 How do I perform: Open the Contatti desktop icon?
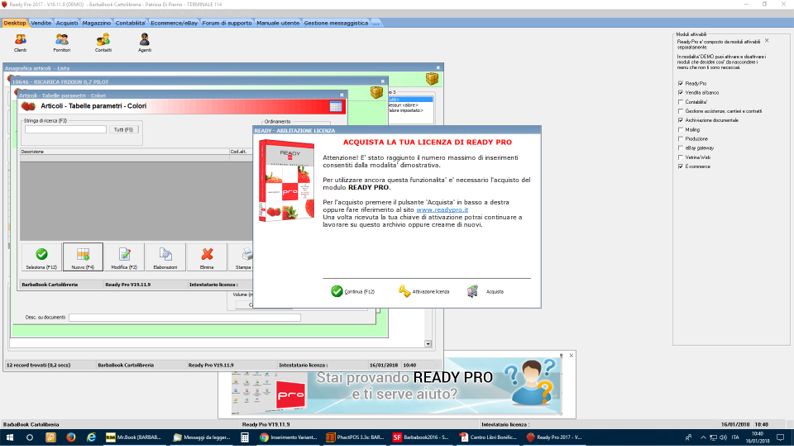pos(103,43)
